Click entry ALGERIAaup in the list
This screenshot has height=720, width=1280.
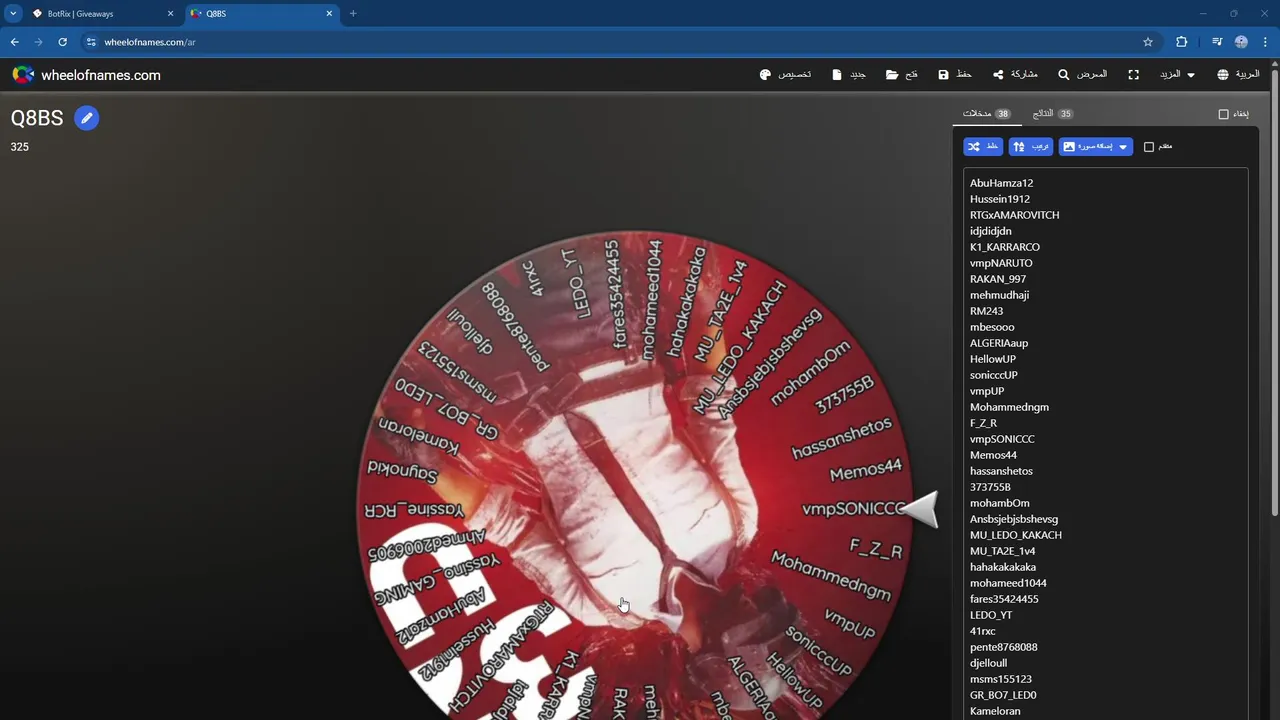(999, 343)
